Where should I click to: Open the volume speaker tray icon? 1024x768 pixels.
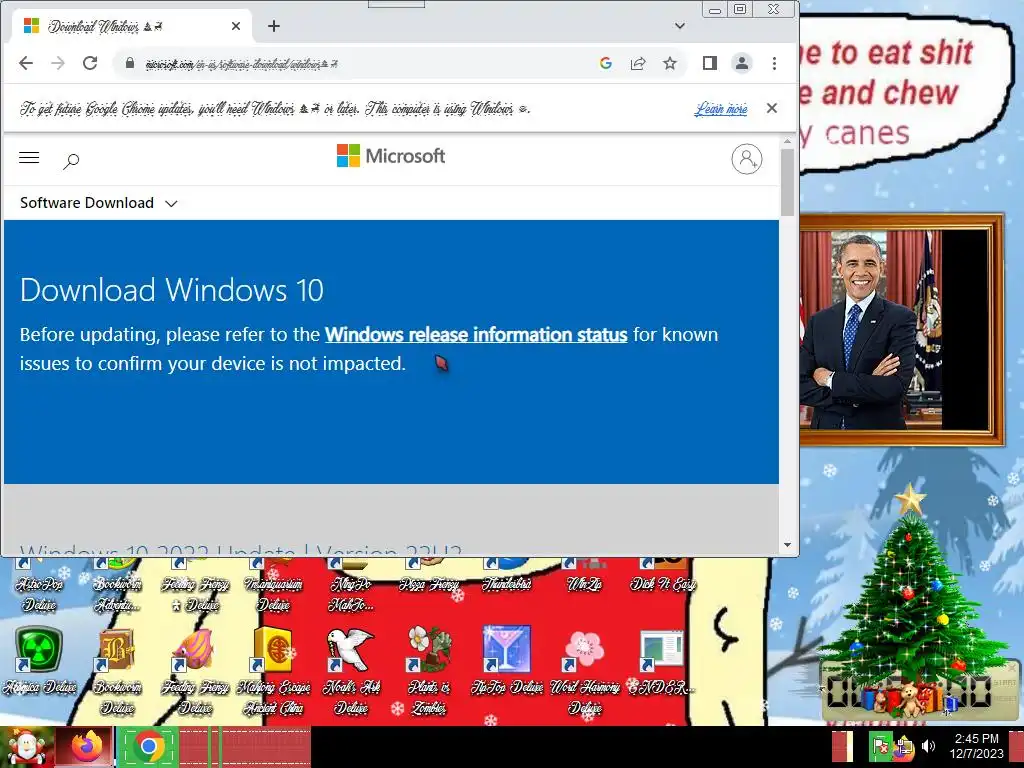pos(928,746)
